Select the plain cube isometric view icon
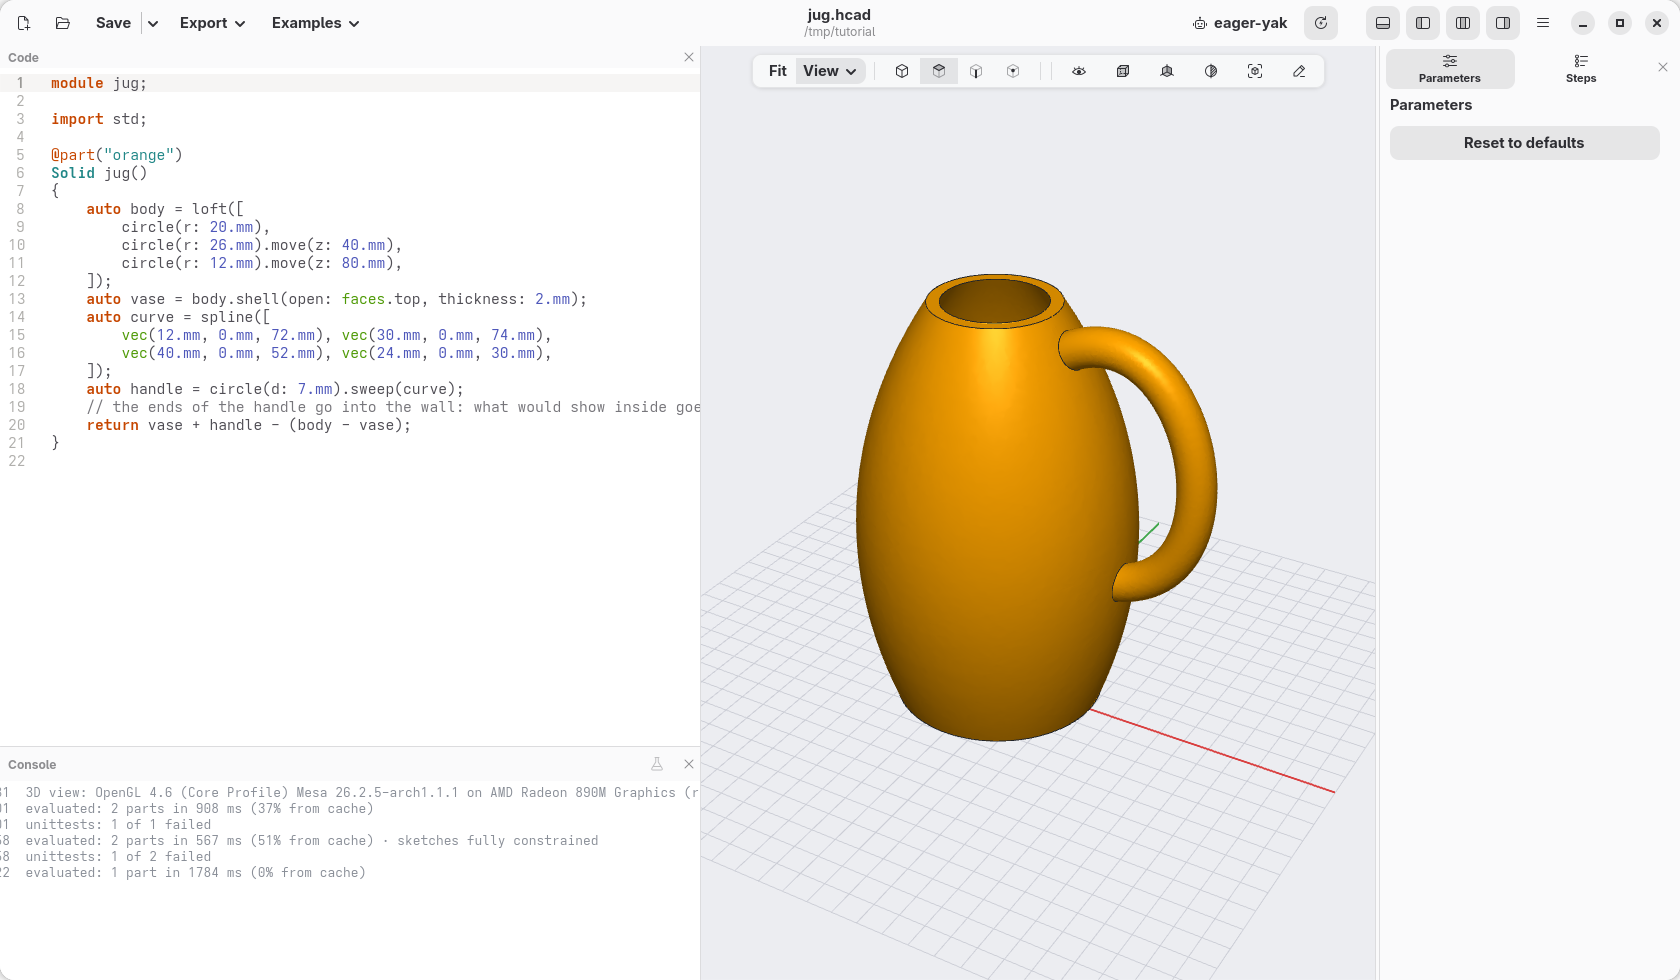1680x980 pixels. (x=902, y=71)
